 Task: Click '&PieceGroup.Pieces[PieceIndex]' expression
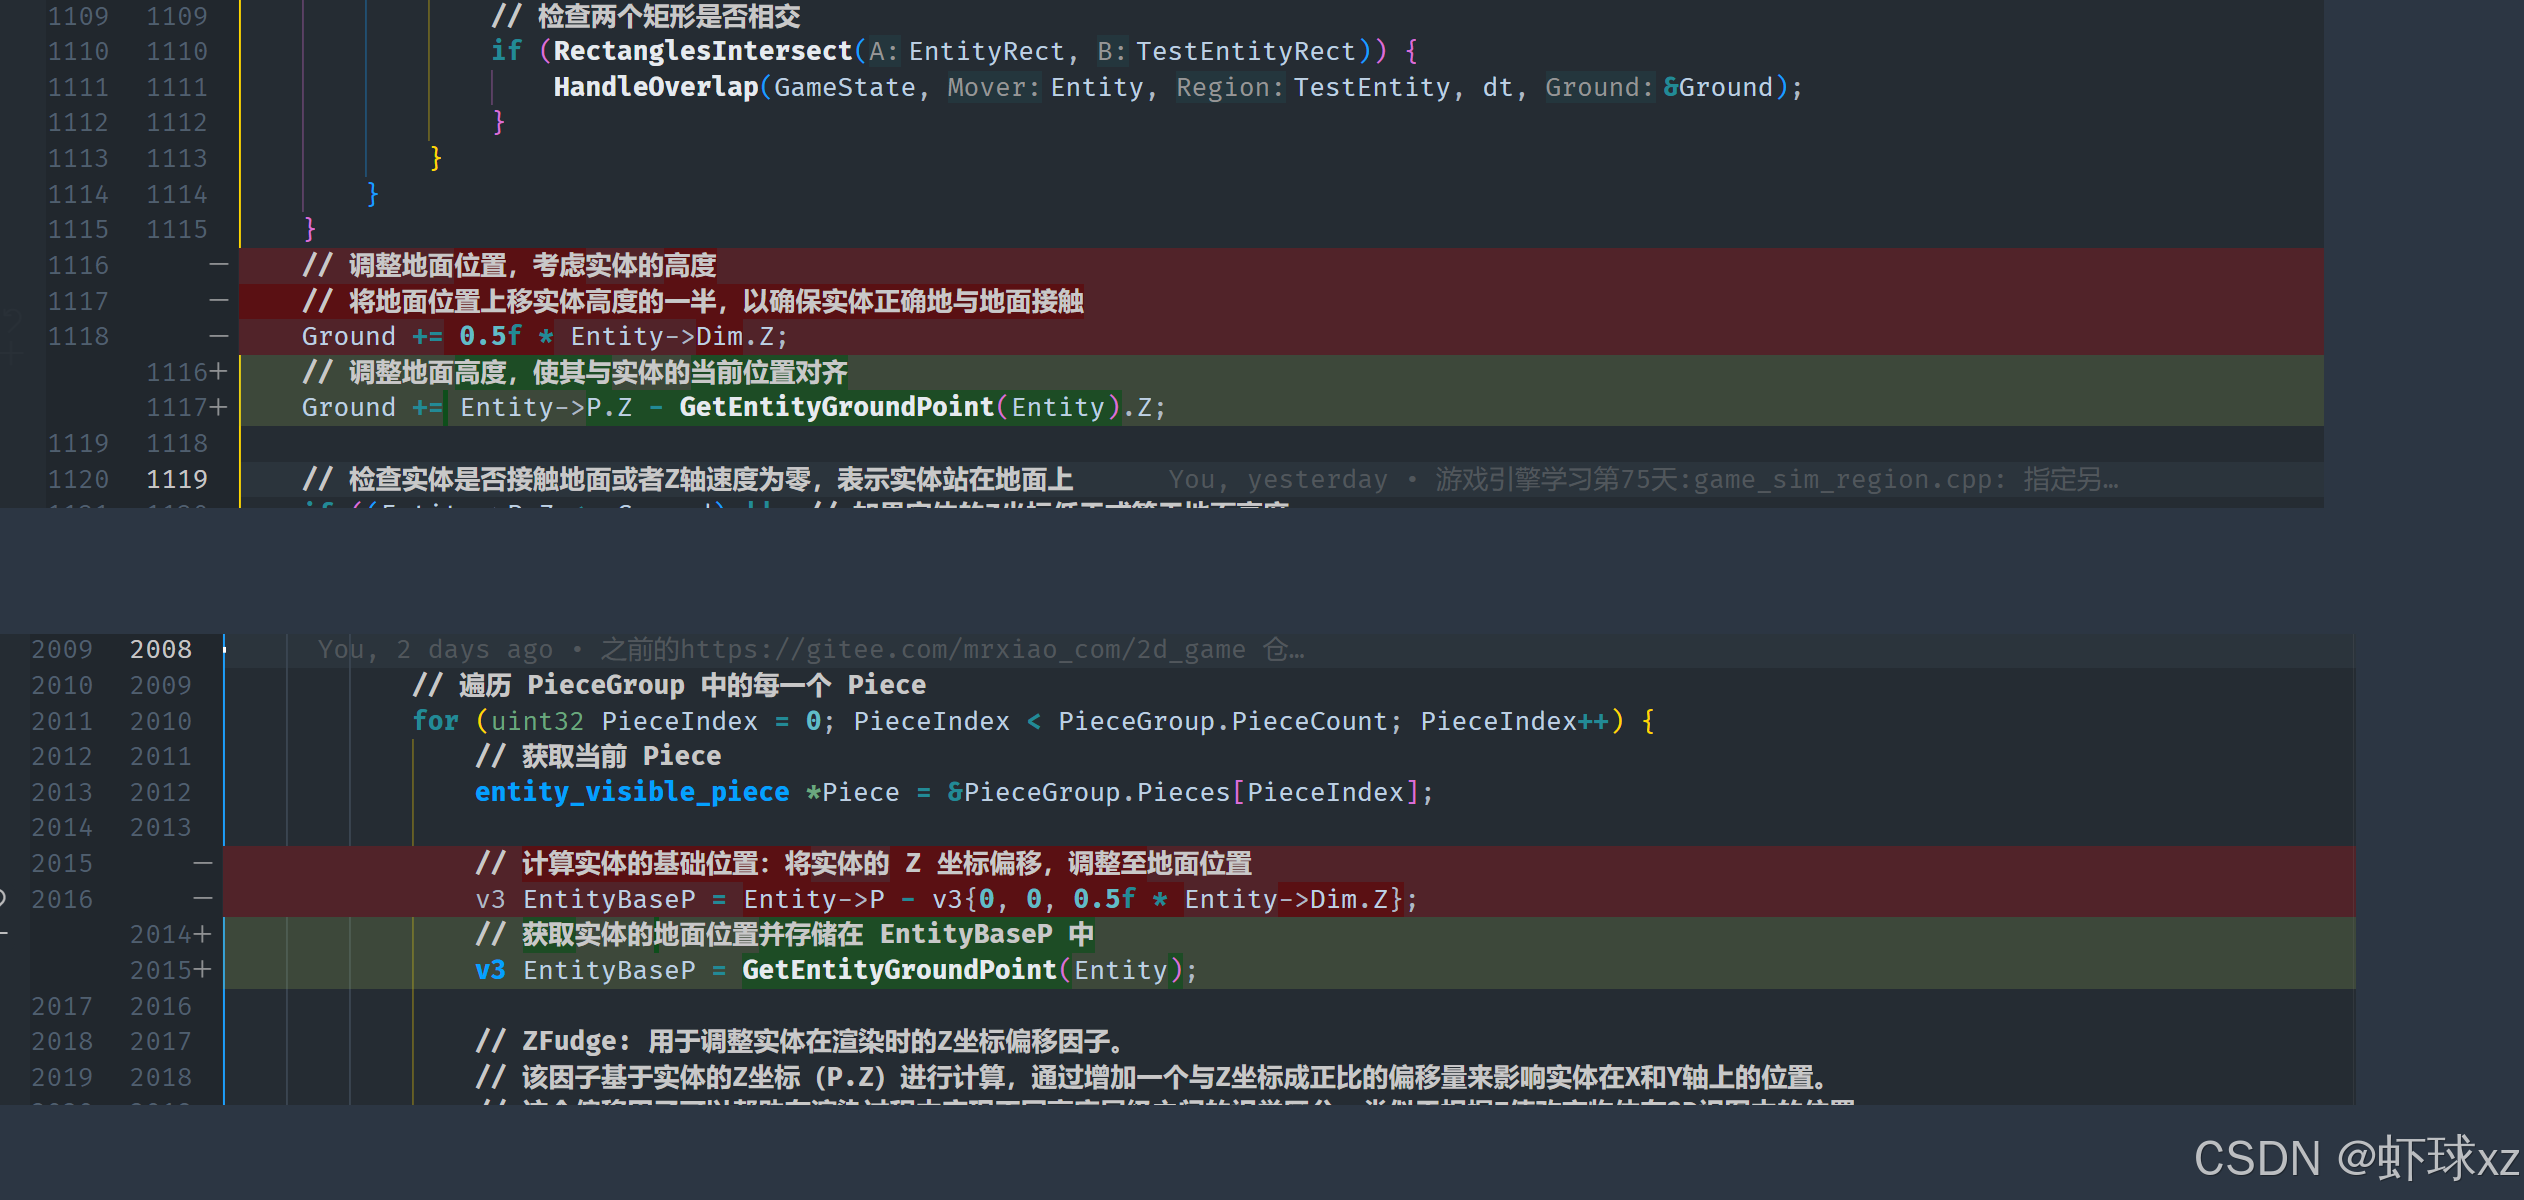click(x=1183, y=792)
